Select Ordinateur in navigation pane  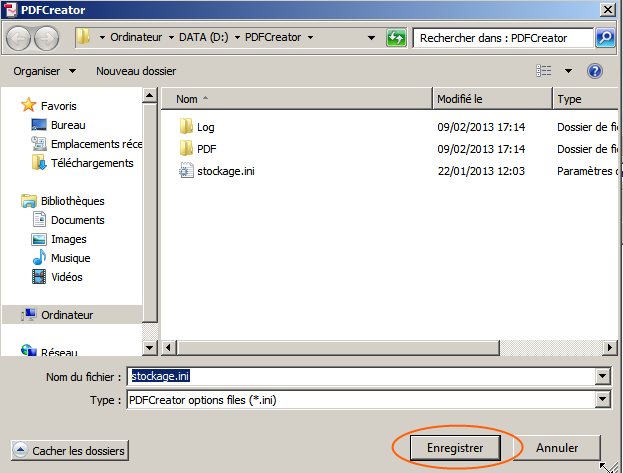67,315
